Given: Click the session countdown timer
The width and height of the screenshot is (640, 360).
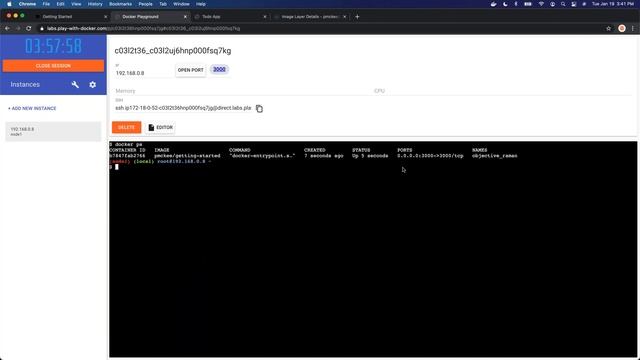Looking at the screenshot, I should [53, 46].
